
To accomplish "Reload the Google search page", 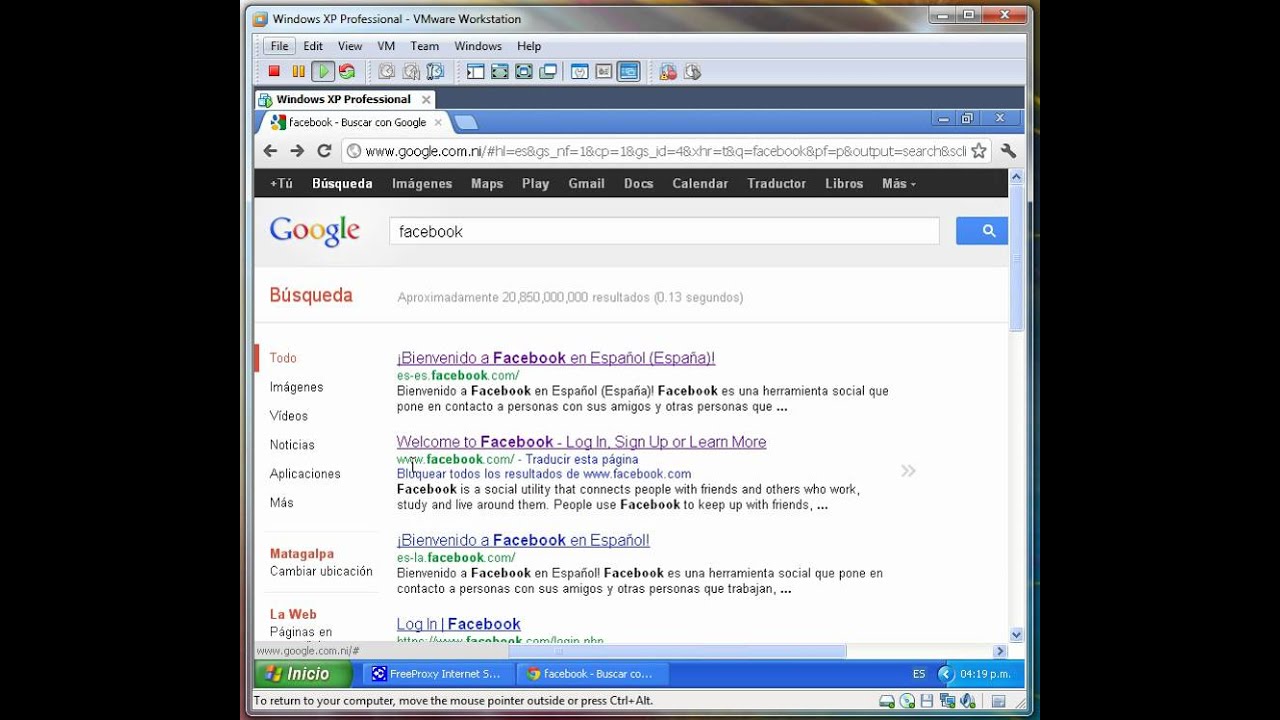I will pyautogui.click(x=324, y=151).
